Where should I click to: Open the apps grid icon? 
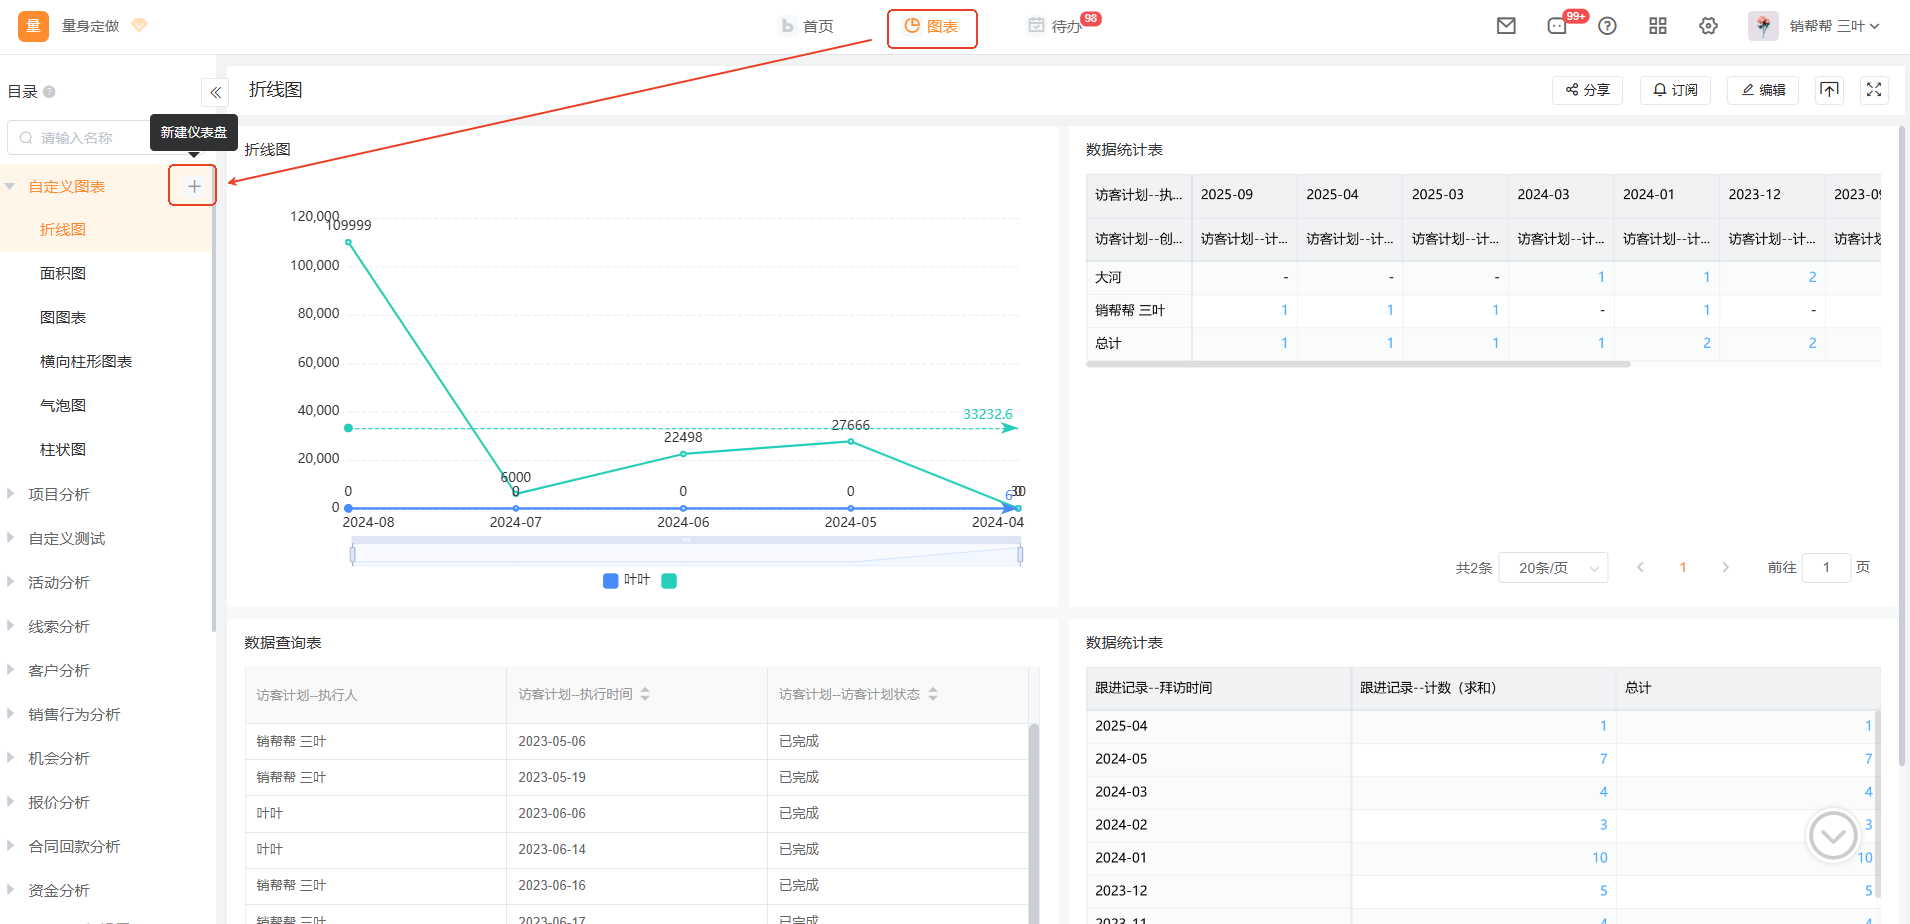coord(1658,26)
